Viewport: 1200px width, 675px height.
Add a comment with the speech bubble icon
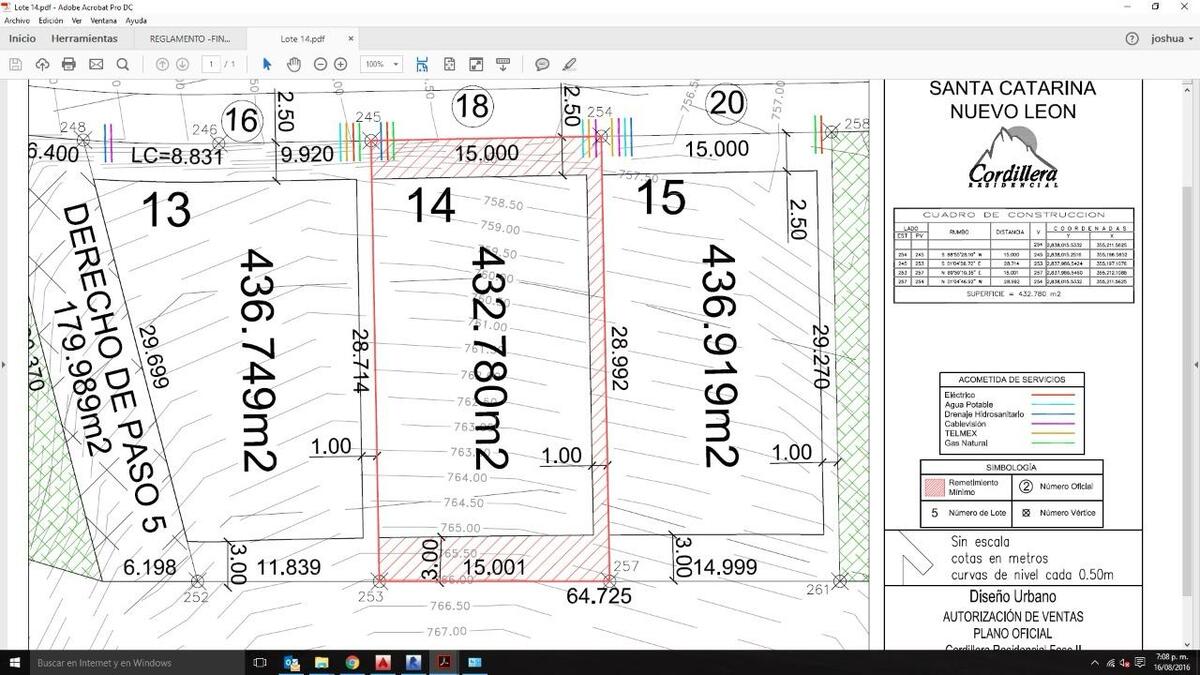point(542,64)
